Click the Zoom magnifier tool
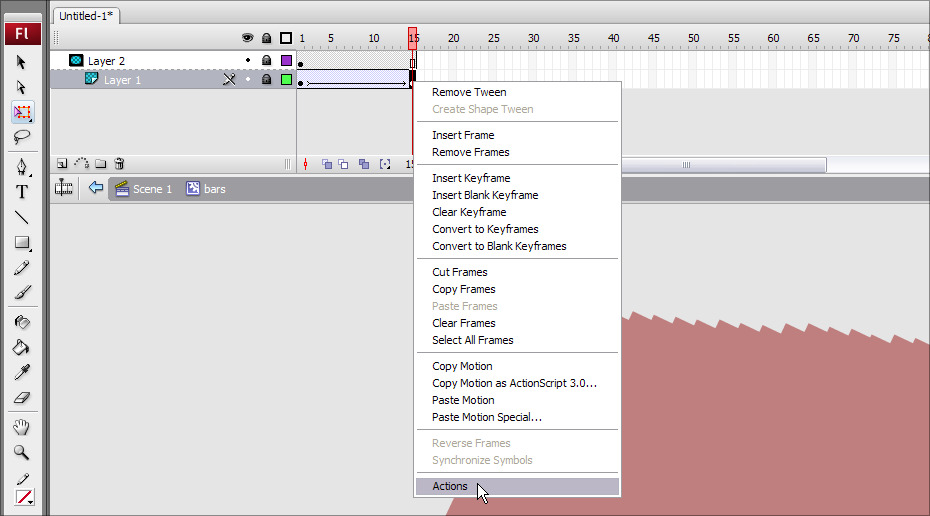This screenshot has width=930, height=516. tap(22, 452)
